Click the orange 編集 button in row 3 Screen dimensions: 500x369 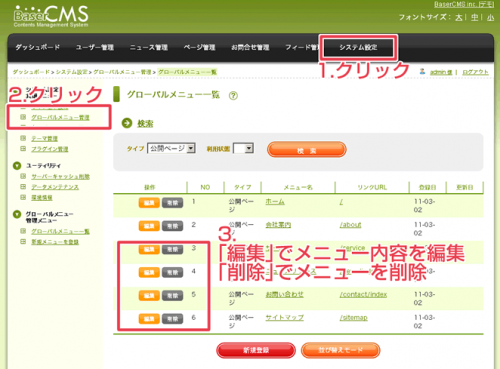149,249
